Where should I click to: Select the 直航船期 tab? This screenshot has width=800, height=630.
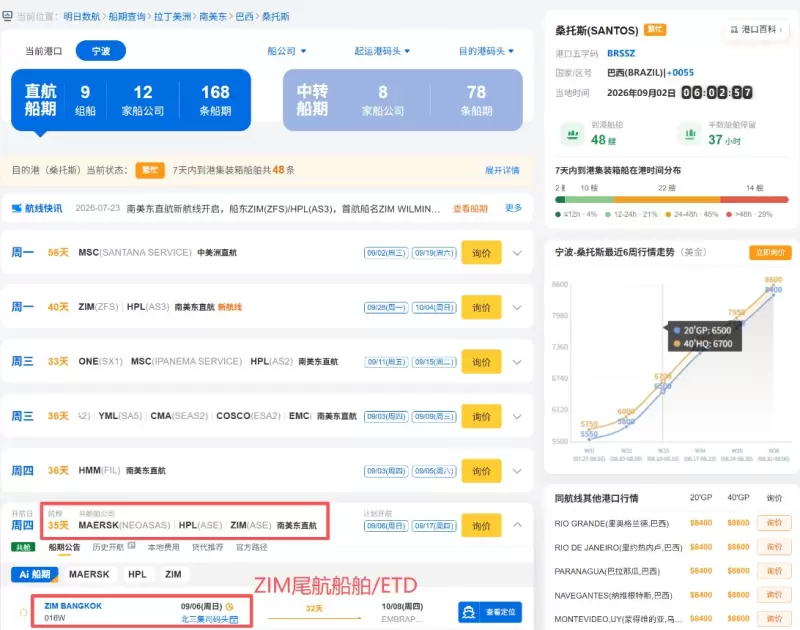point(131,100)
